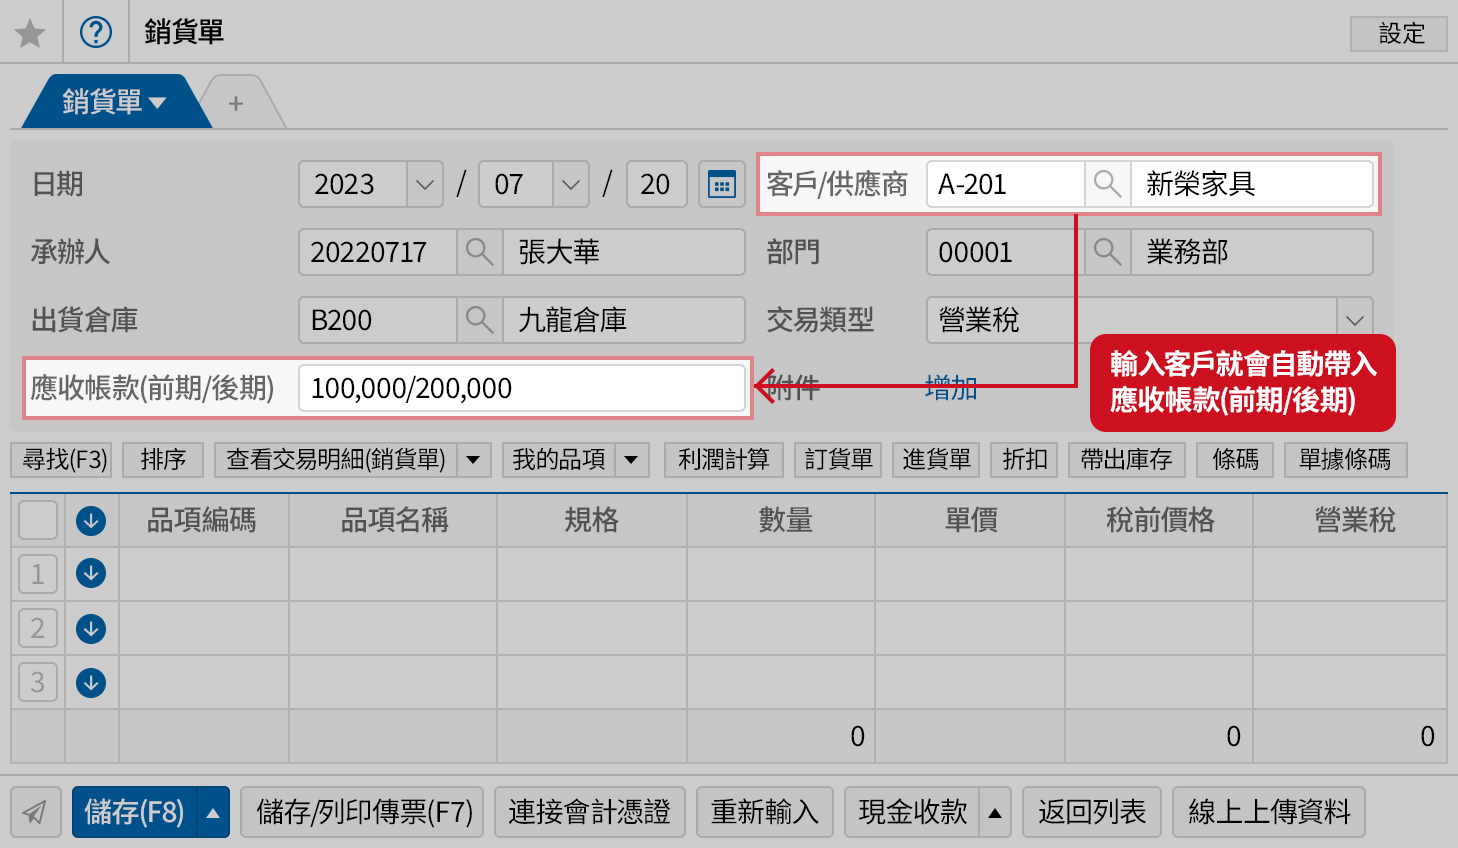Click the paper plane send icon bottom left
1458x848 pixels.
(x=36, y=812)
